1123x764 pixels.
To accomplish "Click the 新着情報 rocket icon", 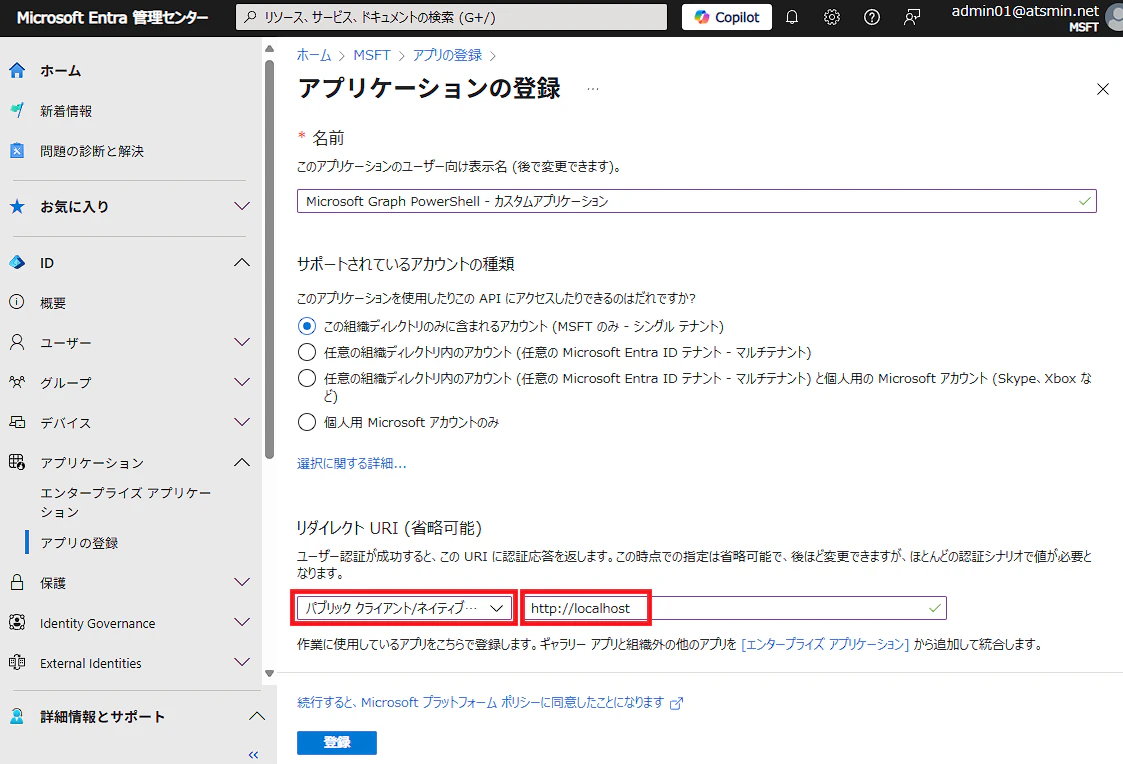I will click(x=17, y=110).
